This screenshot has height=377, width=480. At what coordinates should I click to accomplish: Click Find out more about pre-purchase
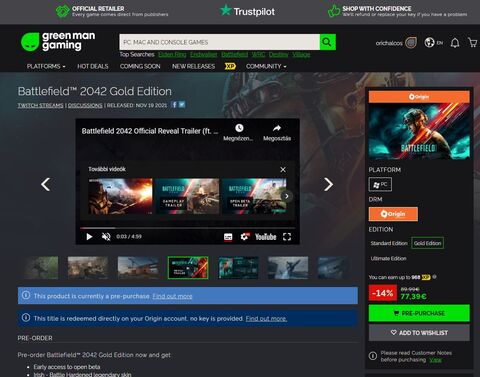point(172,296)
